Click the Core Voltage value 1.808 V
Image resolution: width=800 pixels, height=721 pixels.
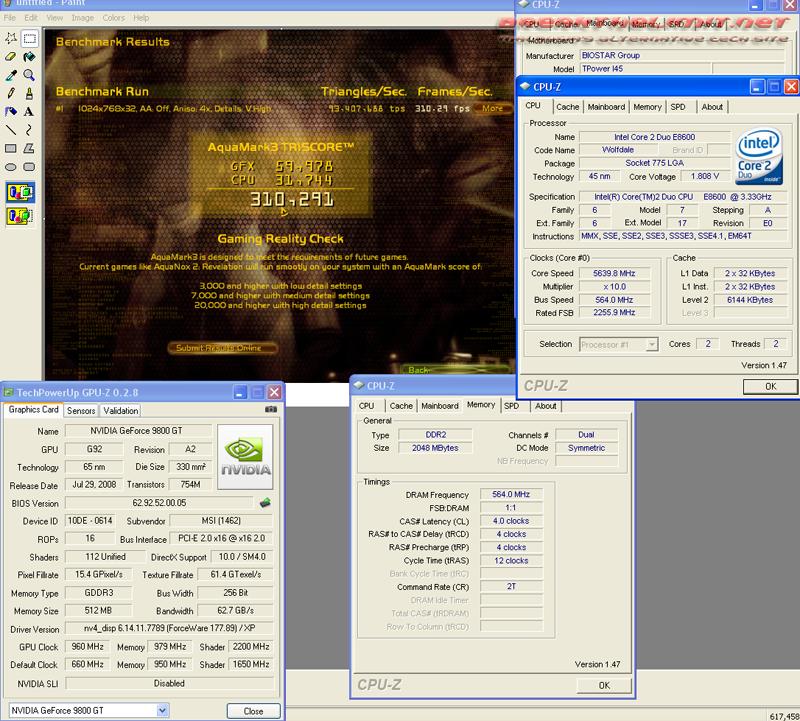pyautogui.click(x=705, y=177)
